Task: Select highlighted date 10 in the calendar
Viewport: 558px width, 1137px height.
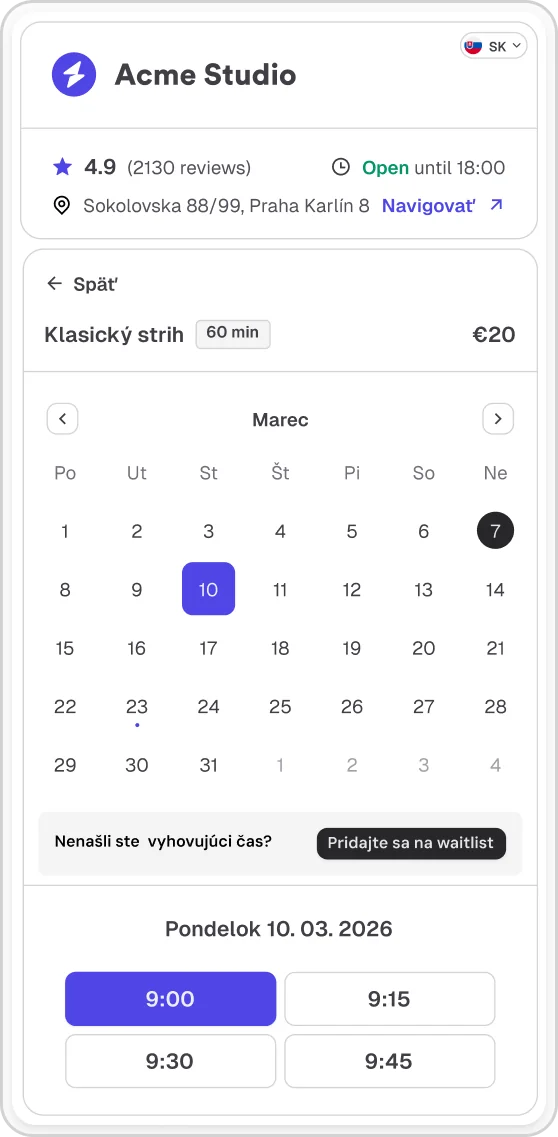Action: click(208, 589)
